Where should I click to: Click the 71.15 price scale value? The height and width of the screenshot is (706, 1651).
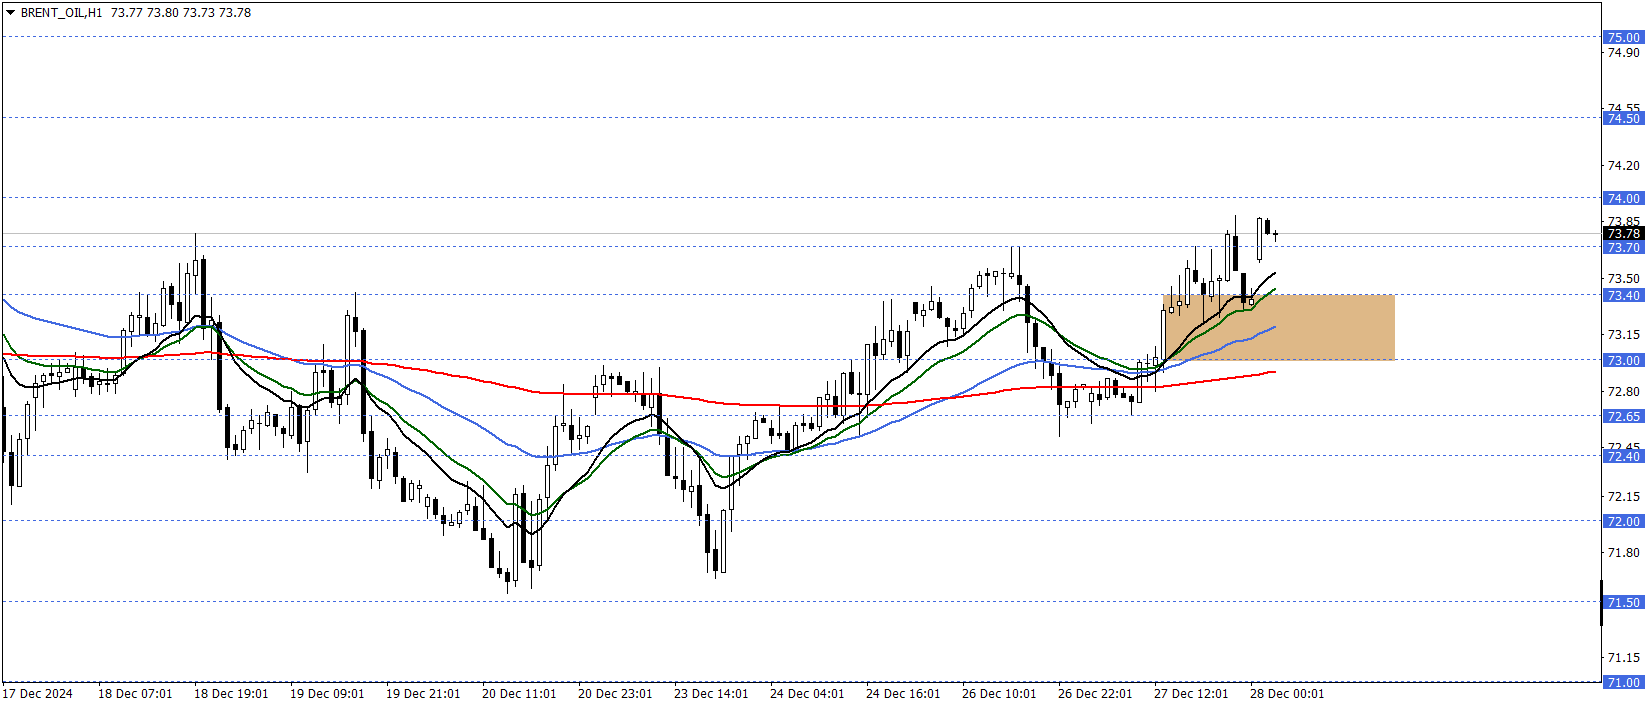[1623, 657]
